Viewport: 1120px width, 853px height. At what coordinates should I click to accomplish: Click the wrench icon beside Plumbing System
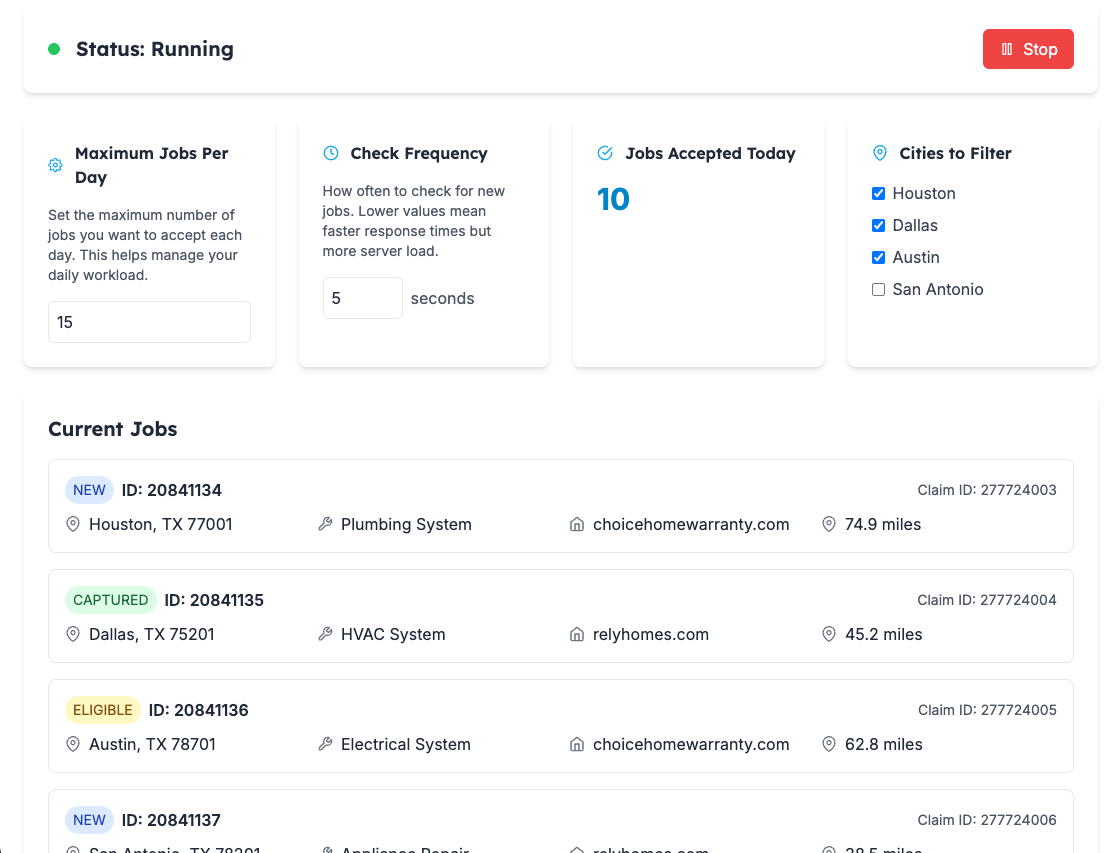tap(325, 524)
